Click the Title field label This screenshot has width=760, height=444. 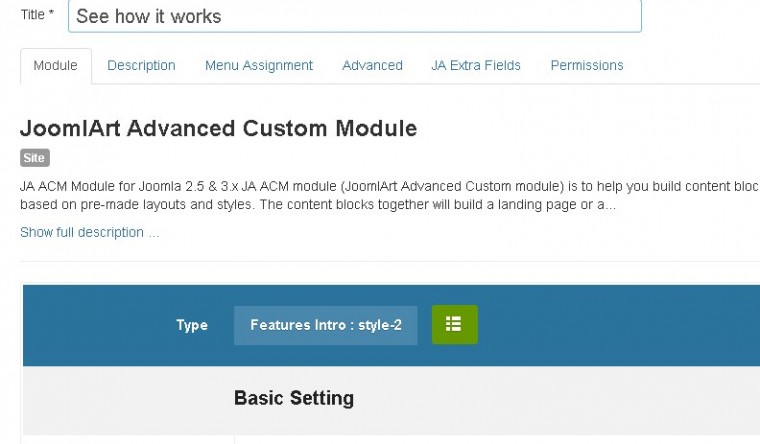pos(32,16)
